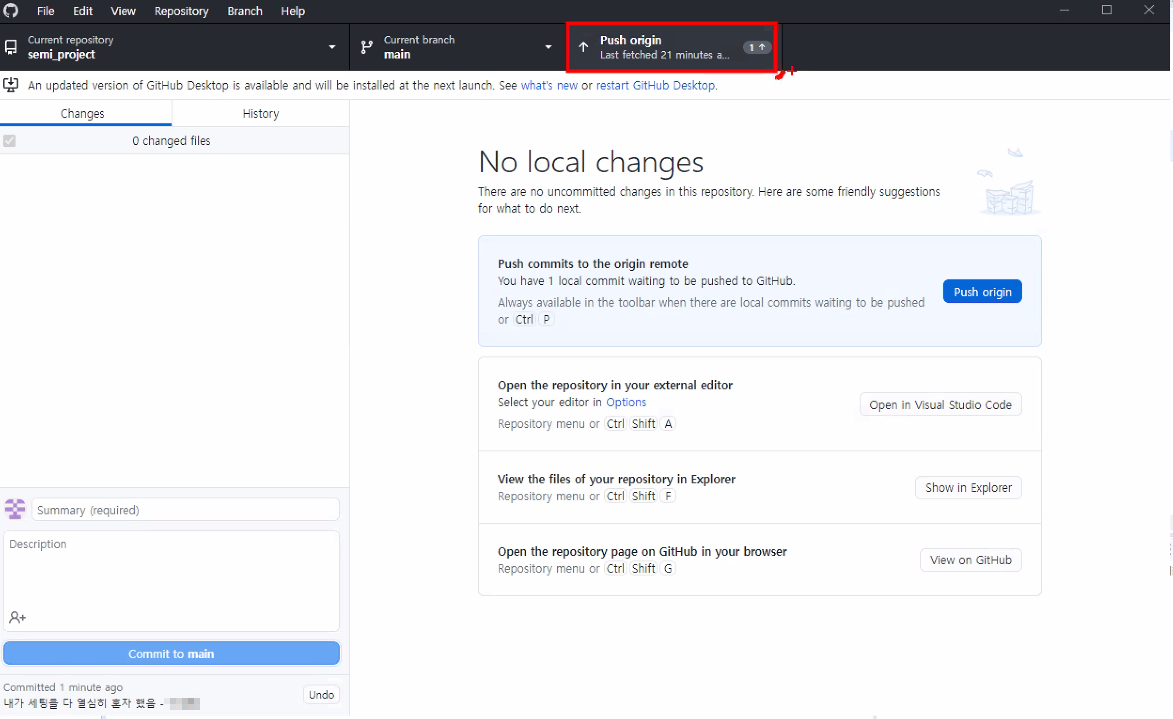The image size is (1173, 719).
Task: Click the add co-authors icon
Action: coord(17,617)
